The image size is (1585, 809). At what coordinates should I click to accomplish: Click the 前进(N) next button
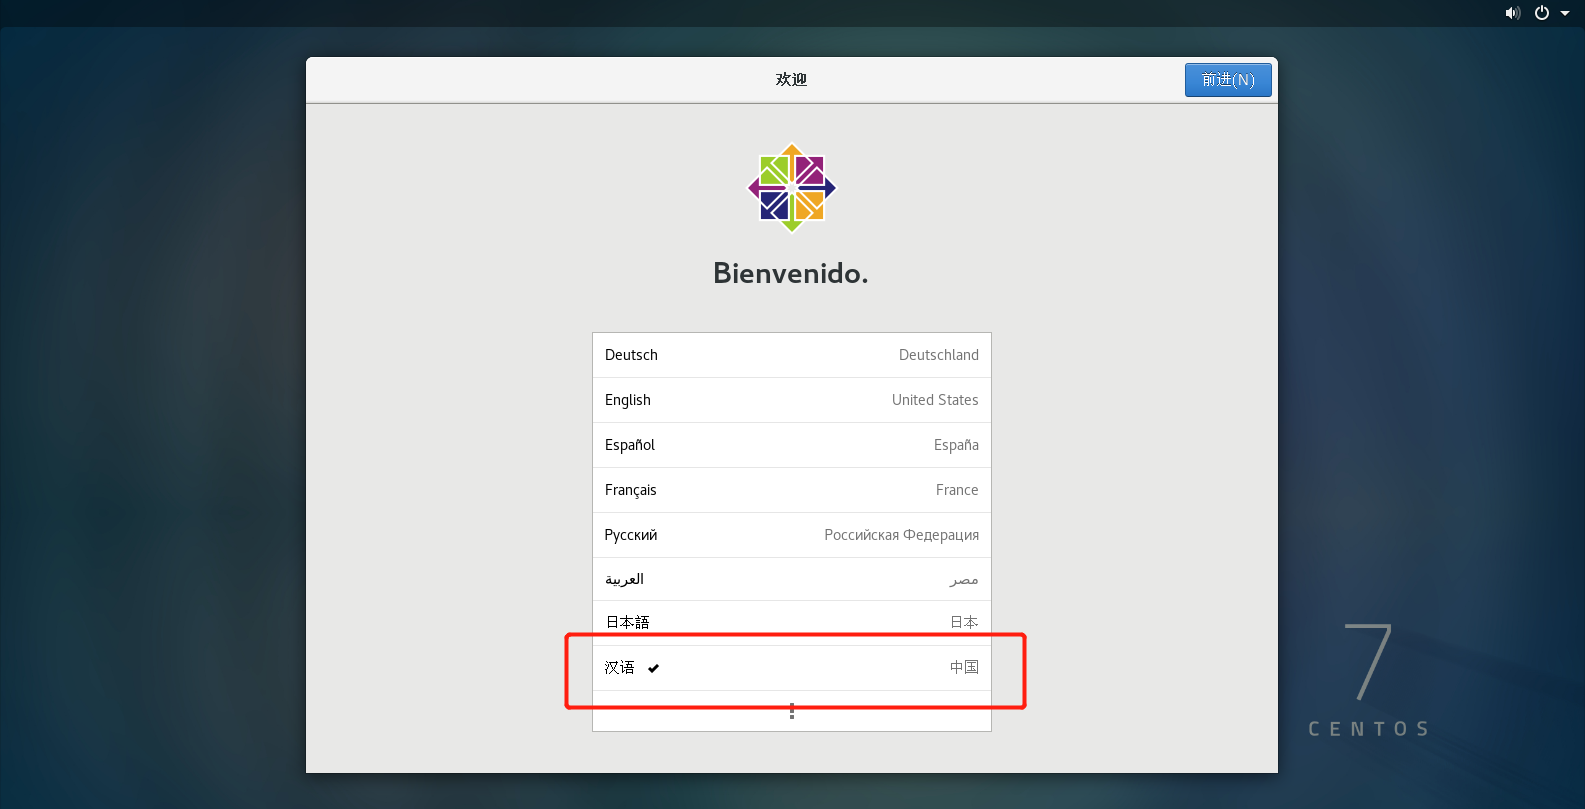[1228, 80]
